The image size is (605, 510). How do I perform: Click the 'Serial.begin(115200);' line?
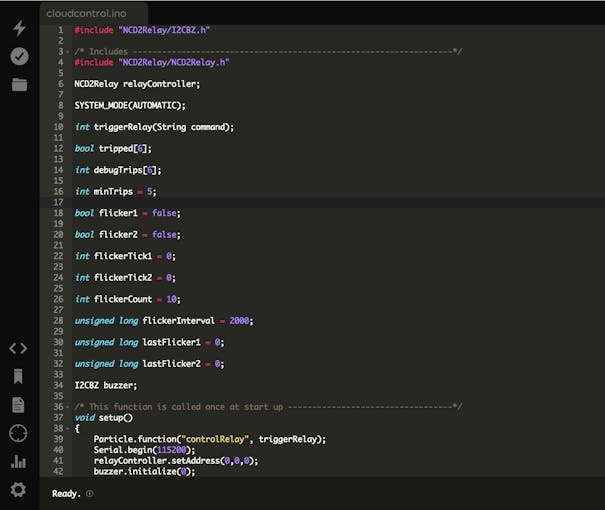pos(144,450)
